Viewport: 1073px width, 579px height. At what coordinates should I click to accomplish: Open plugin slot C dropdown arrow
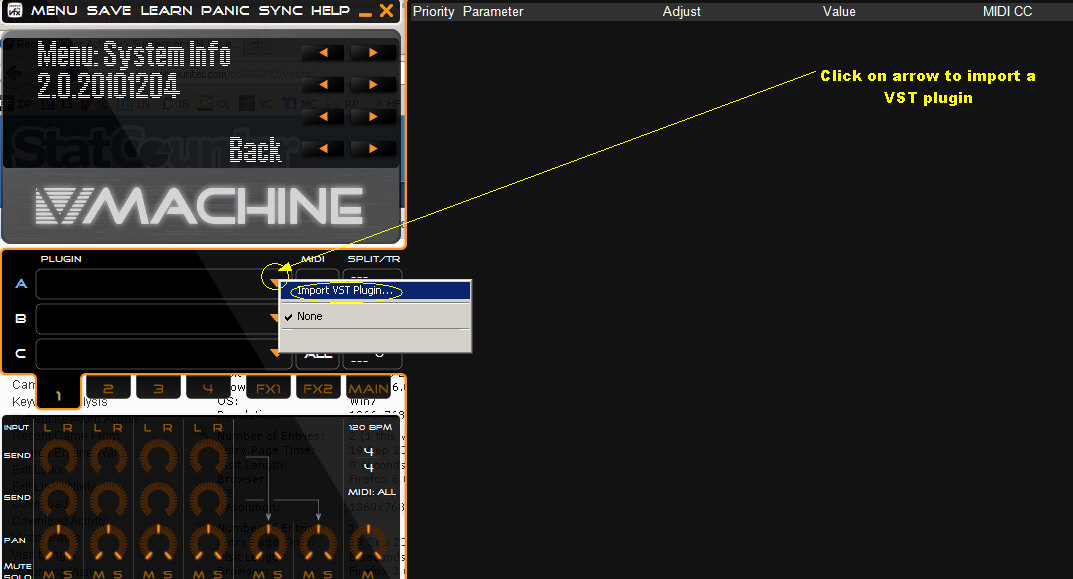274,352
